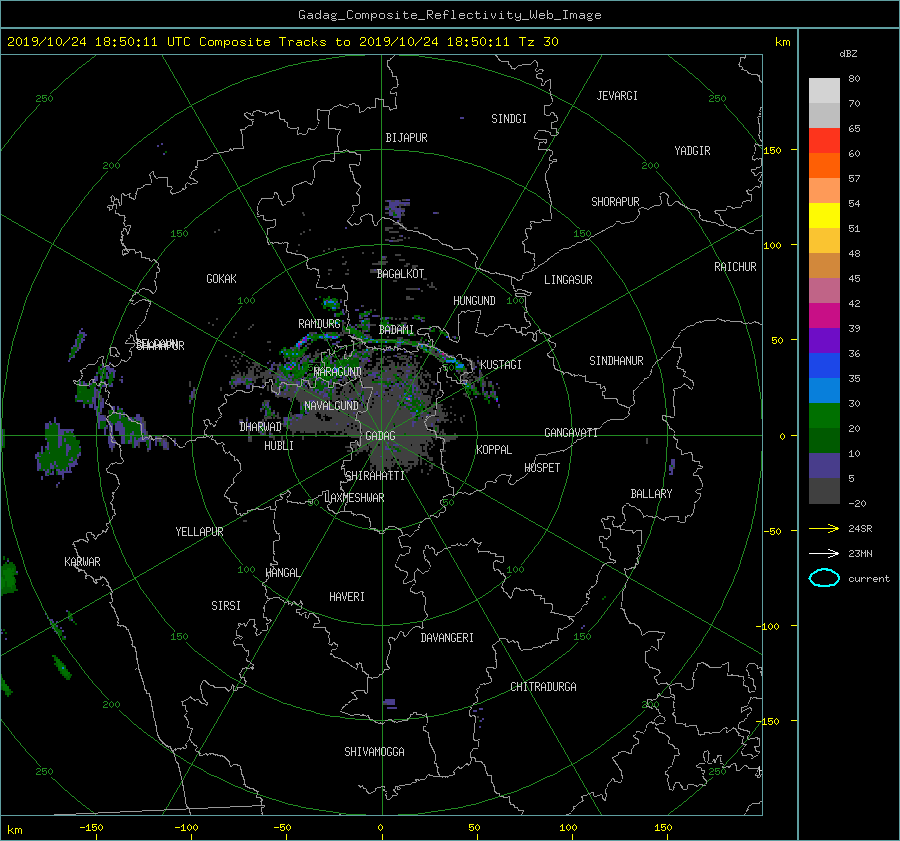Screen dimensions: 900x841
Task: Select the UTC timestamp header line
Action: point(283,42)
